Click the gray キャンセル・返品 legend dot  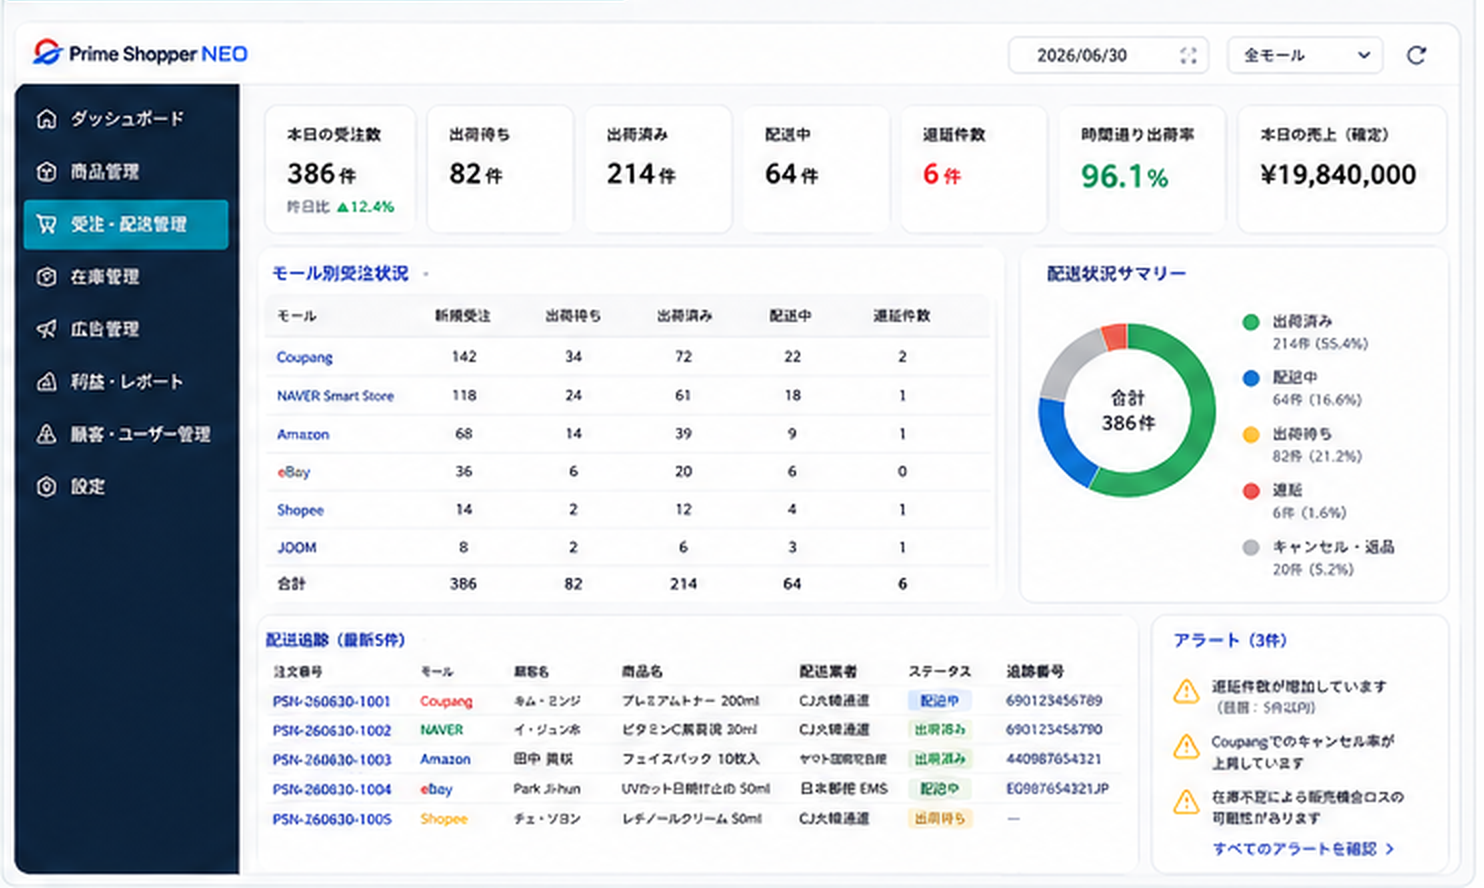[x=1250, y=548]
